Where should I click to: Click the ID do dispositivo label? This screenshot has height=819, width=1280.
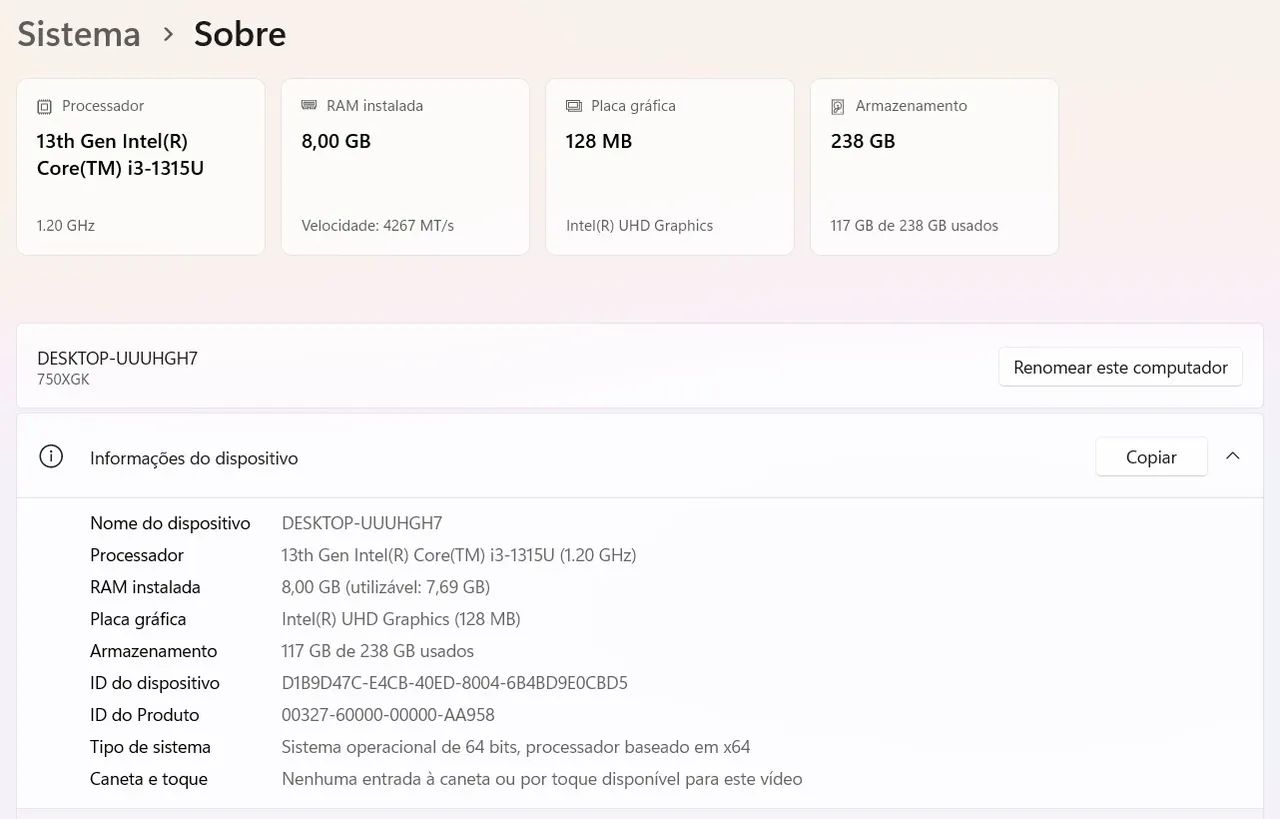click(155, 683)
